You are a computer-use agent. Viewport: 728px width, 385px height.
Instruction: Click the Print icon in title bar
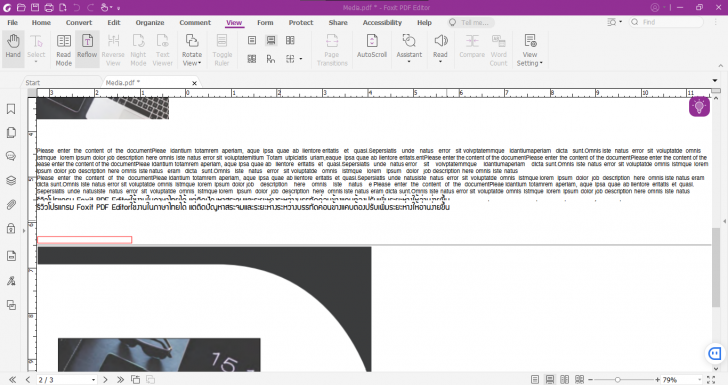pos(49,7)
